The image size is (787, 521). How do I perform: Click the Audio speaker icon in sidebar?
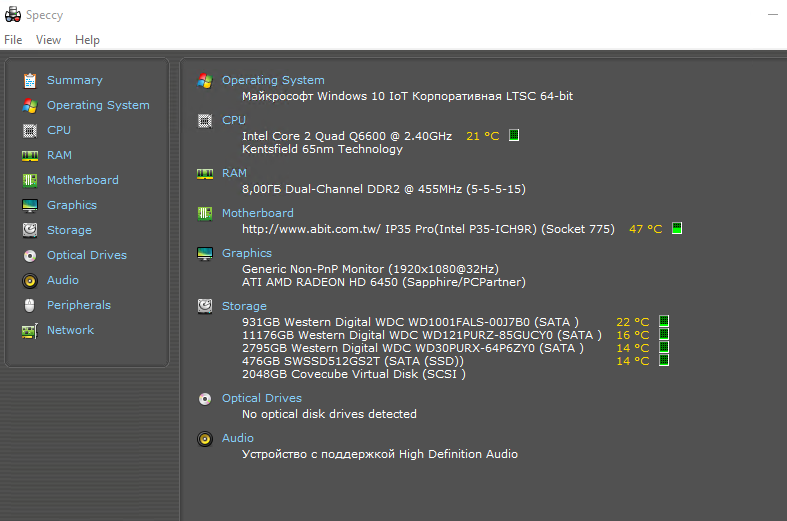[30, 281]
